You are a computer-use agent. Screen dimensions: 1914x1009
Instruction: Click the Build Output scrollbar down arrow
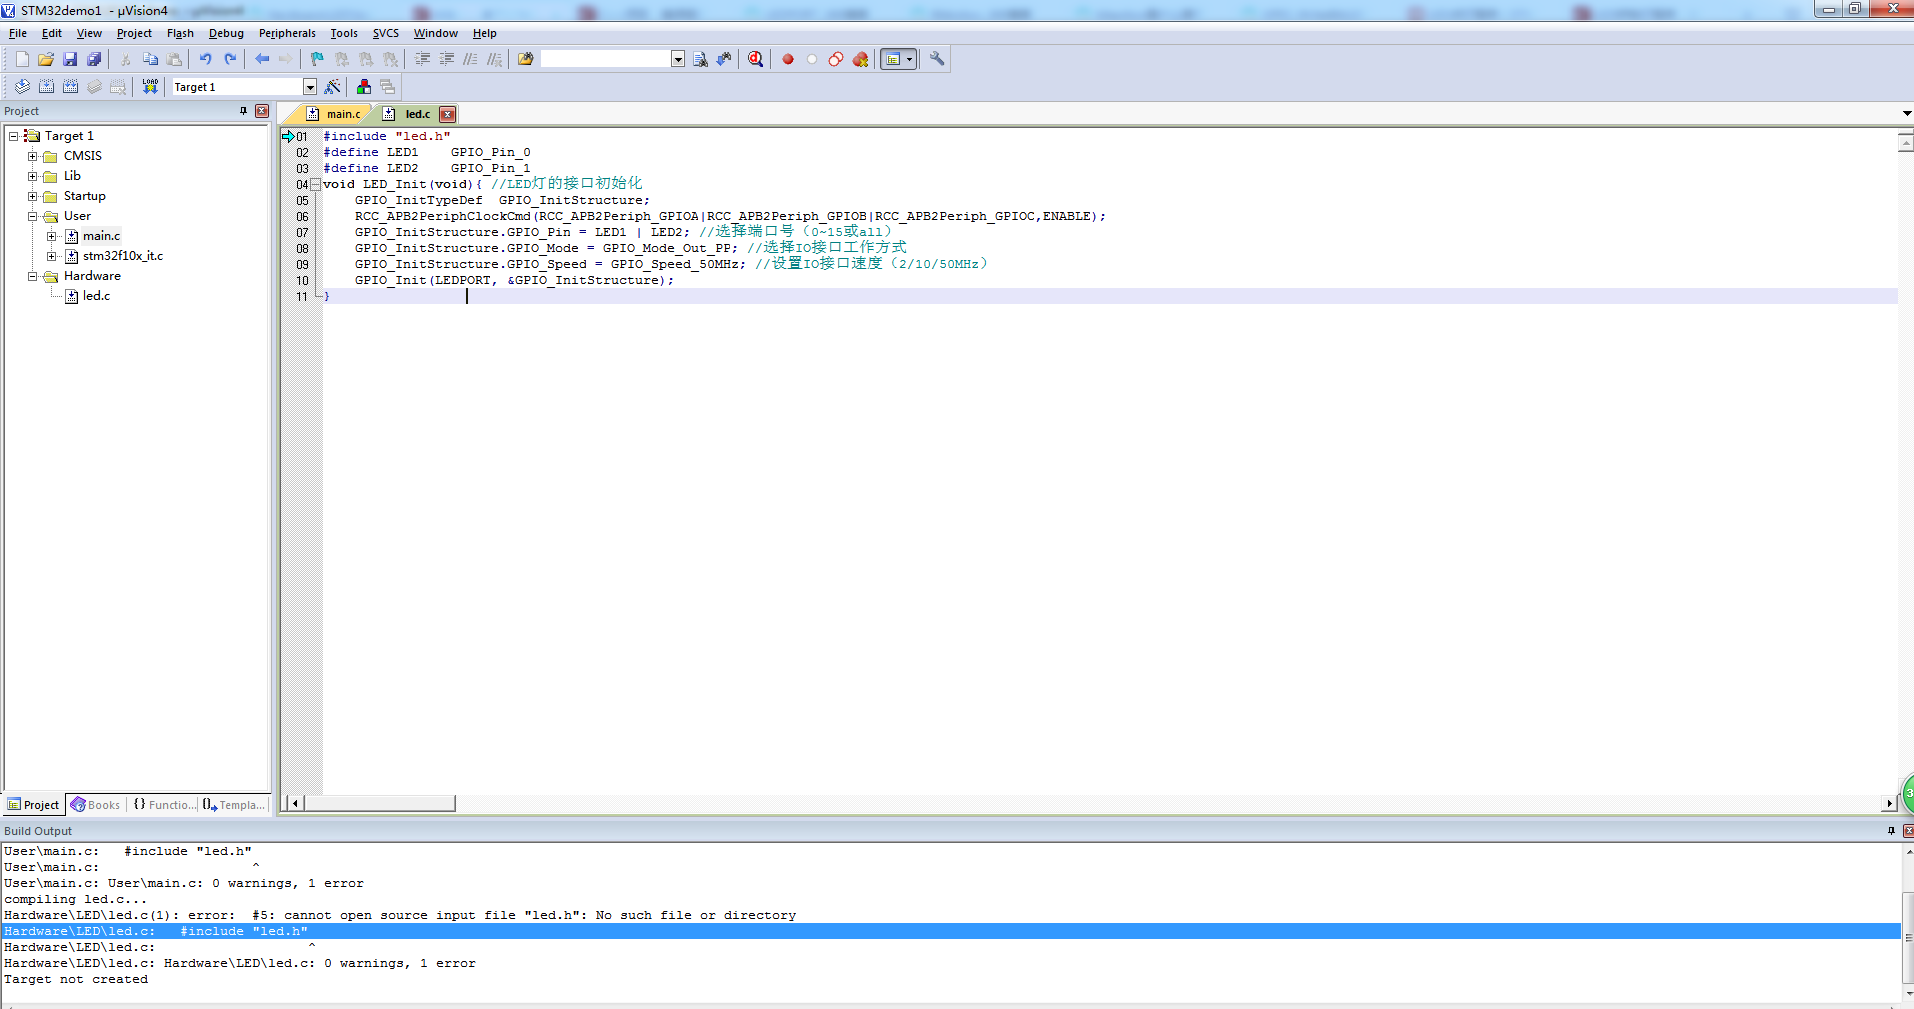click(1908, 993)
